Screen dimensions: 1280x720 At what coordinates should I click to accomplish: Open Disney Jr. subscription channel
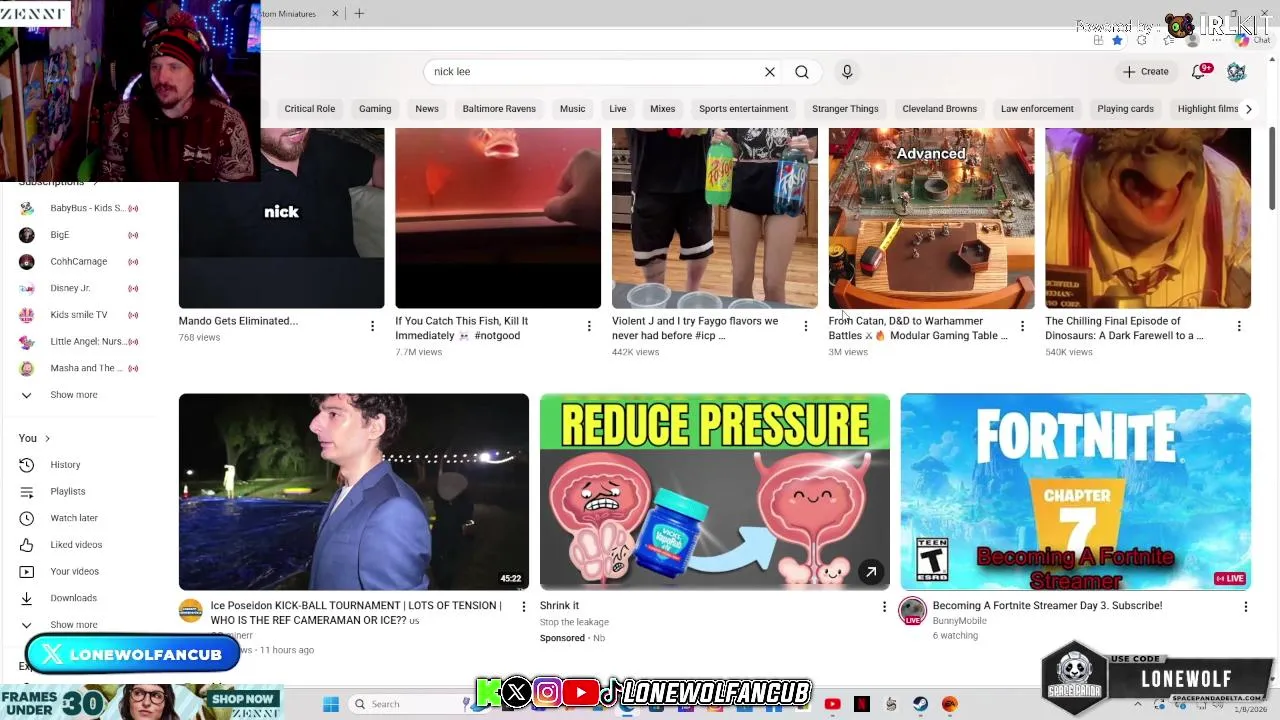(x=80, y=288)
